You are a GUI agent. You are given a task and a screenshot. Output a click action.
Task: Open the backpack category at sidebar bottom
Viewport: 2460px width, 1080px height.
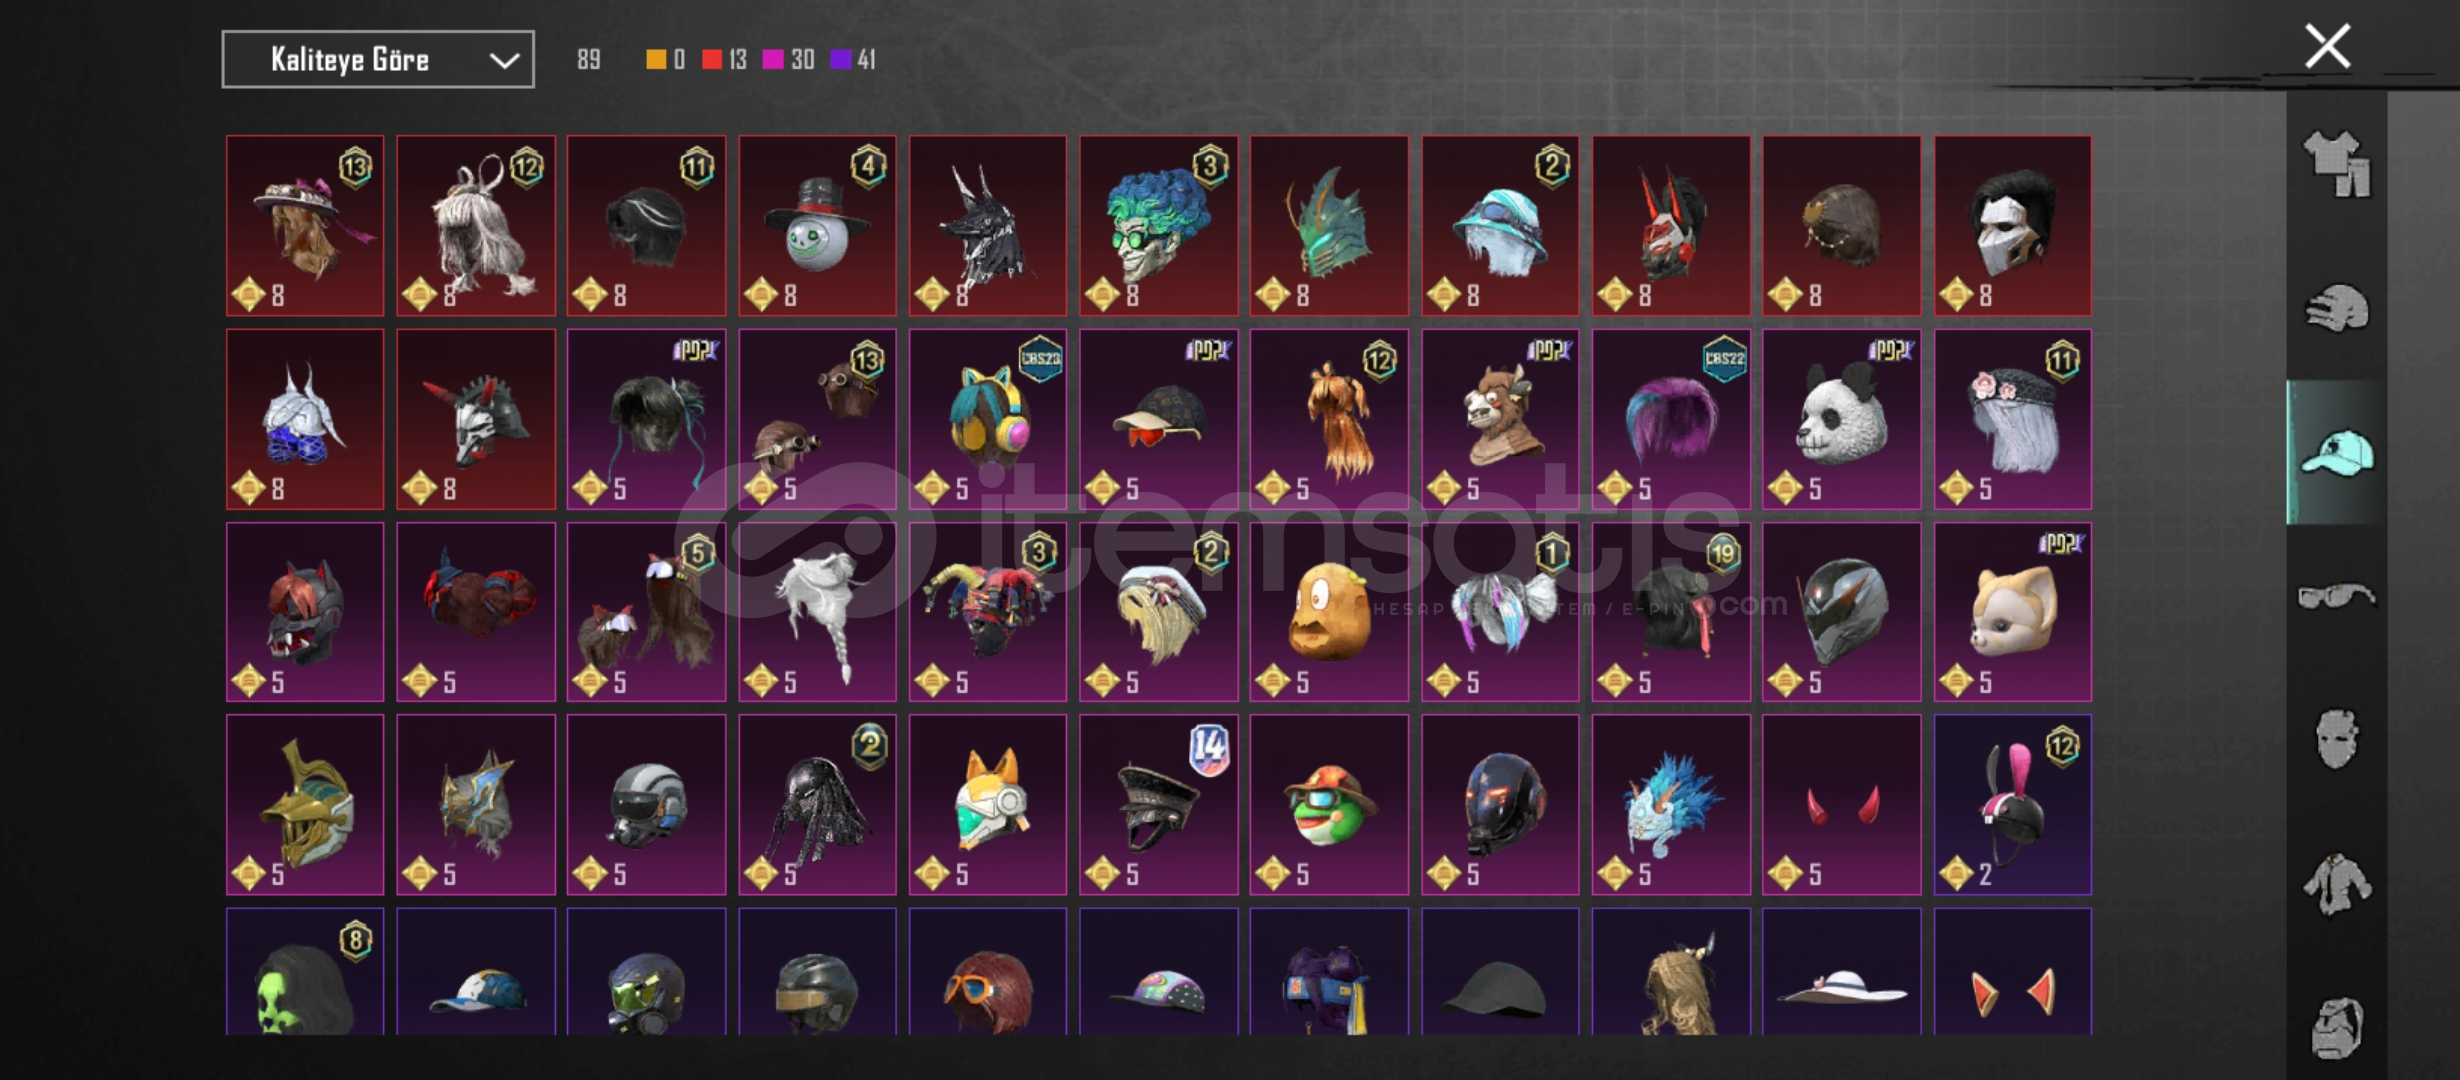coord(2337,1027)
